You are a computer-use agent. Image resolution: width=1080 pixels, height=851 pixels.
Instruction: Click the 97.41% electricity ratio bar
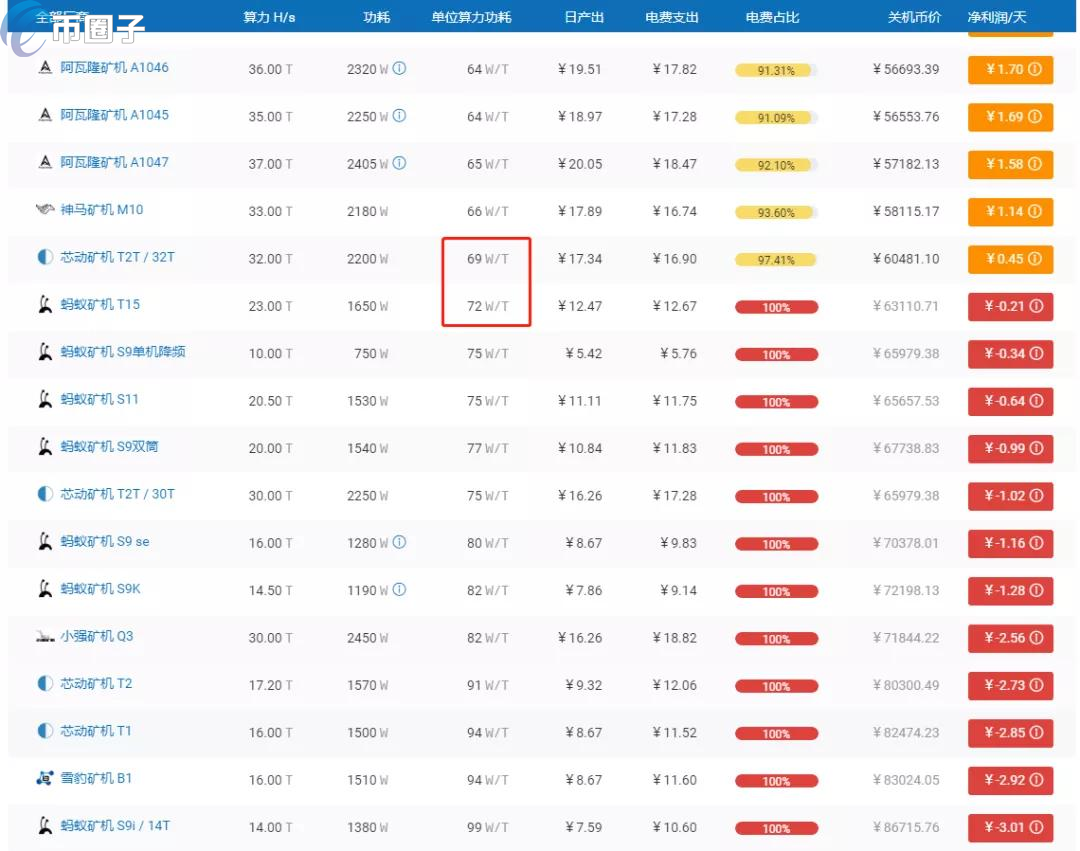[776, 260]
